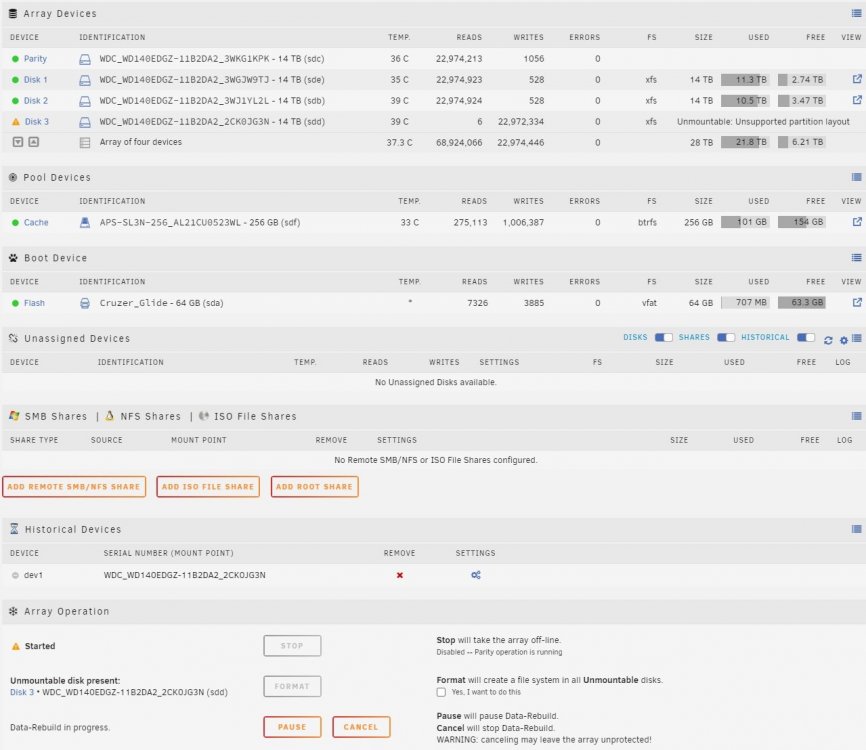This screenshot has height=750, width=866.
Task: Click Disk 2 free space bar 3.47 TB
Action: click(801, 101)
